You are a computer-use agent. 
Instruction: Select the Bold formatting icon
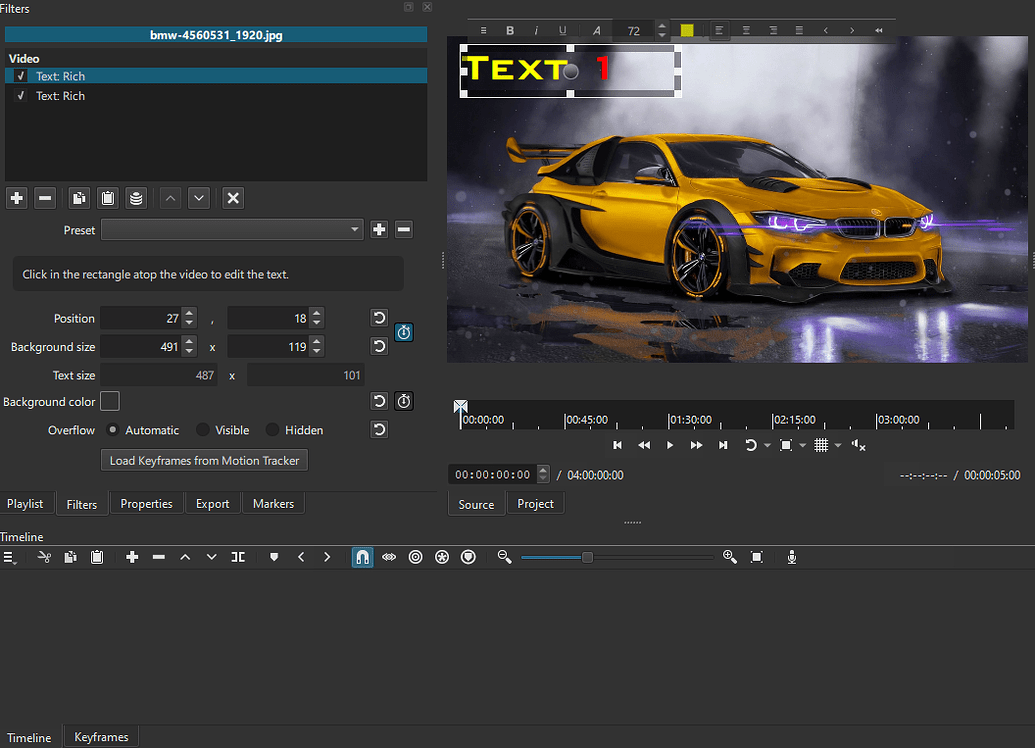[x=510, y=30]
